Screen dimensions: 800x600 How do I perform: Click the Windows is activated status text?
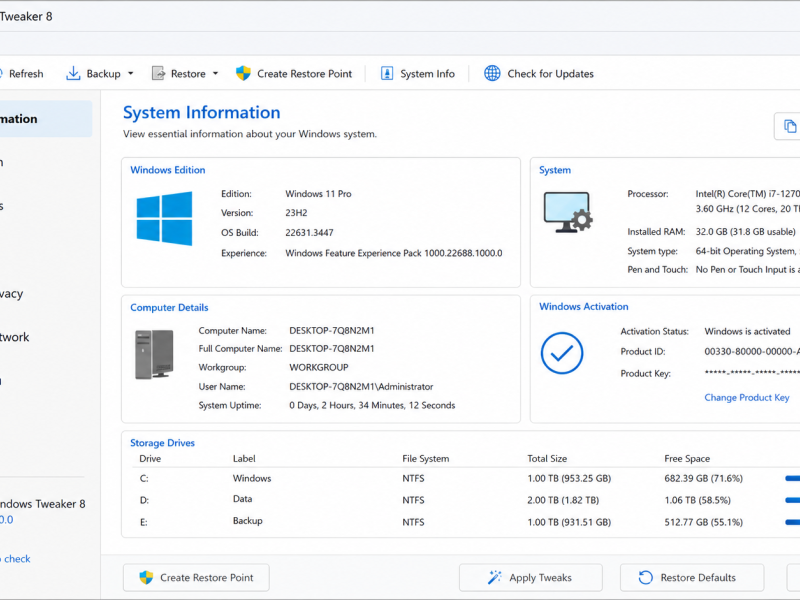pos(747,332)
